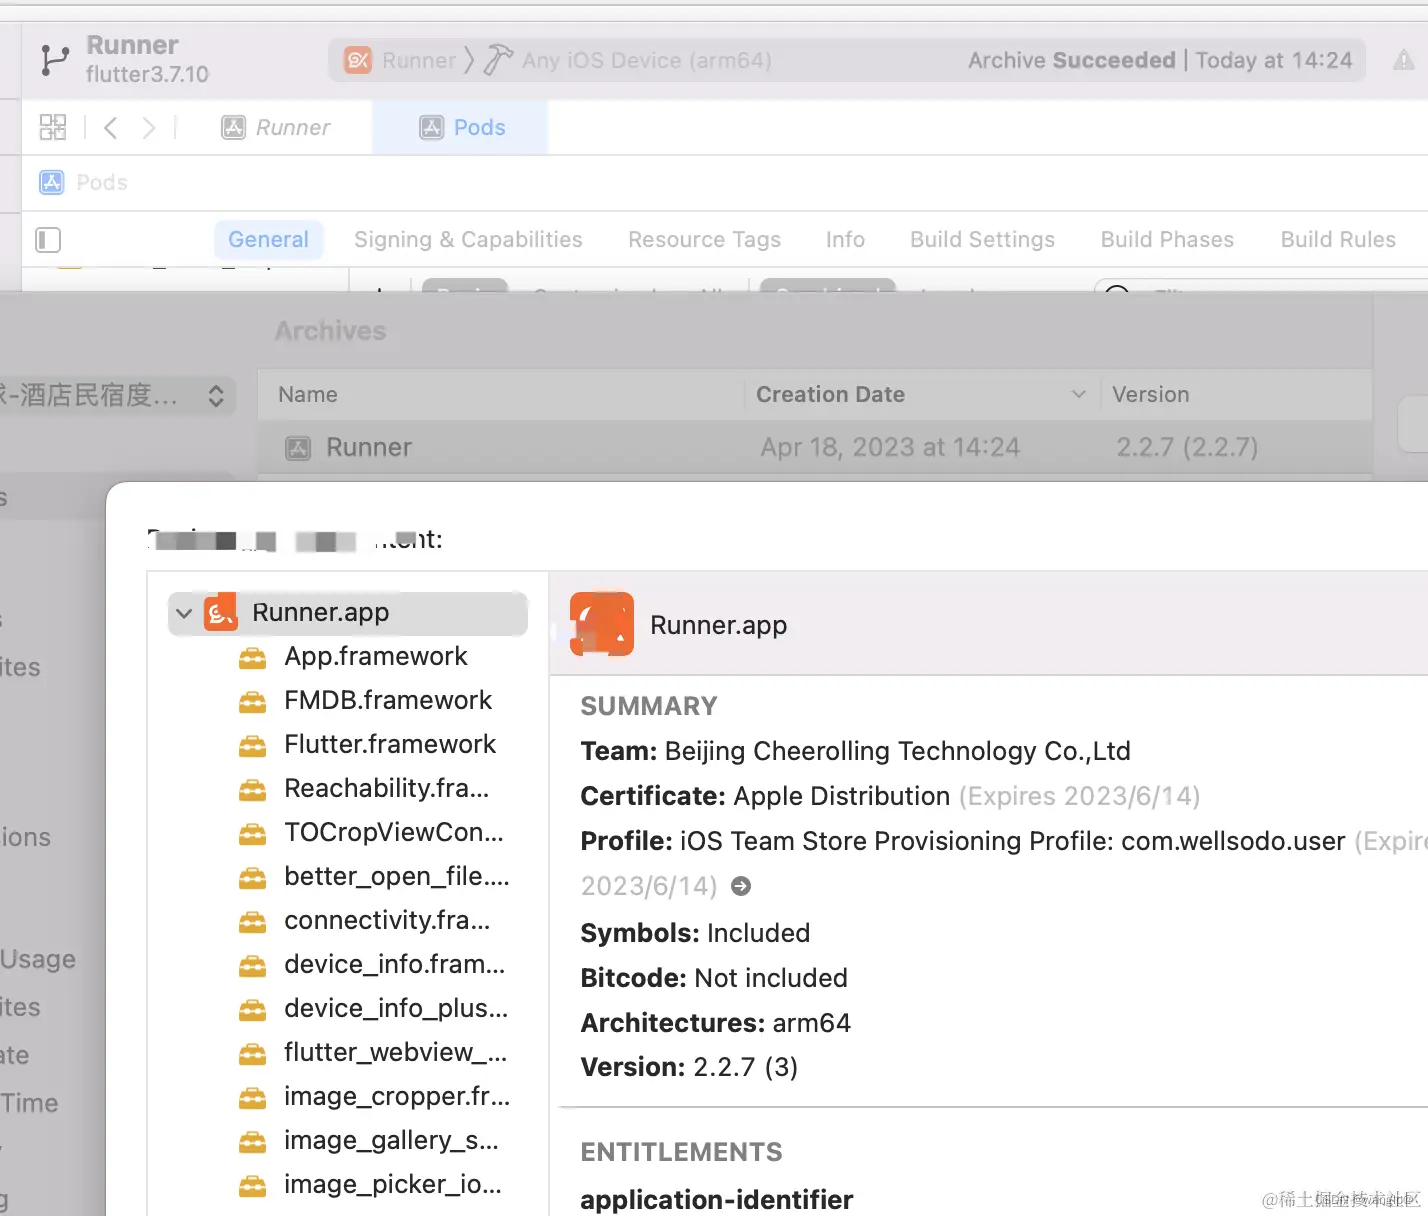Collapse the Runner.app tree node
Screen dimensions: 1428x1216
(x=184, y=613)
